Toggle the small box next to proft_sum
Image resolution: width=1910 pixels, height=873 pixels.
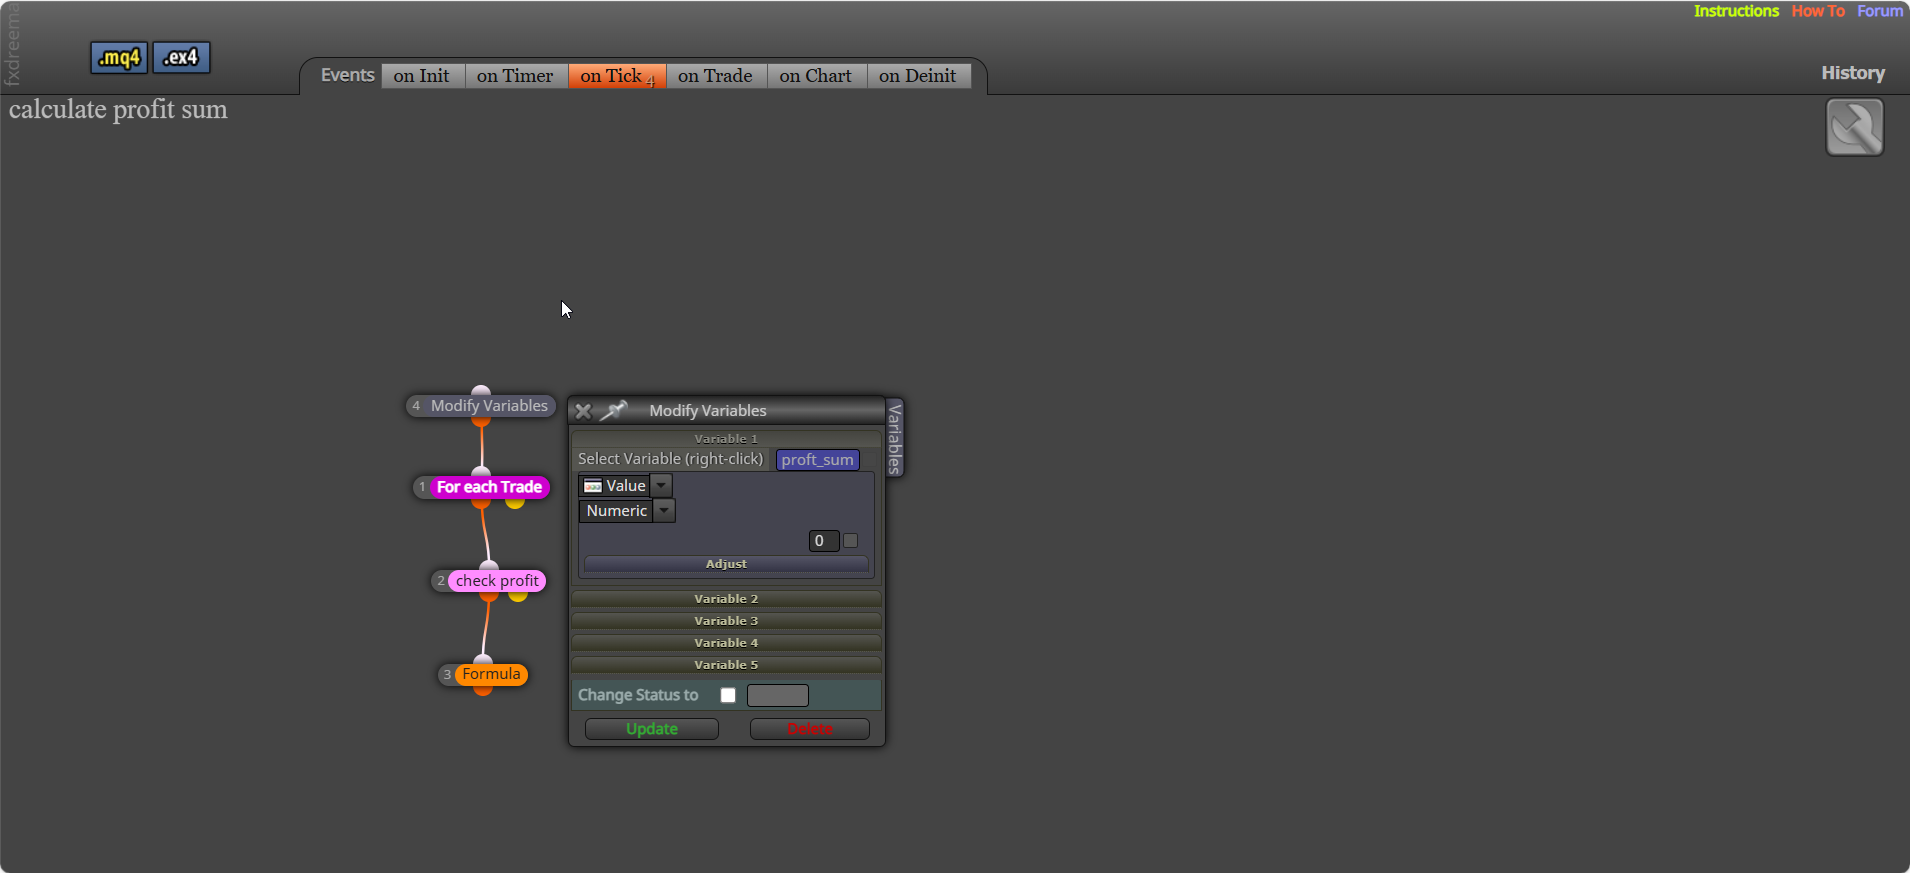(x=868, y=460)
